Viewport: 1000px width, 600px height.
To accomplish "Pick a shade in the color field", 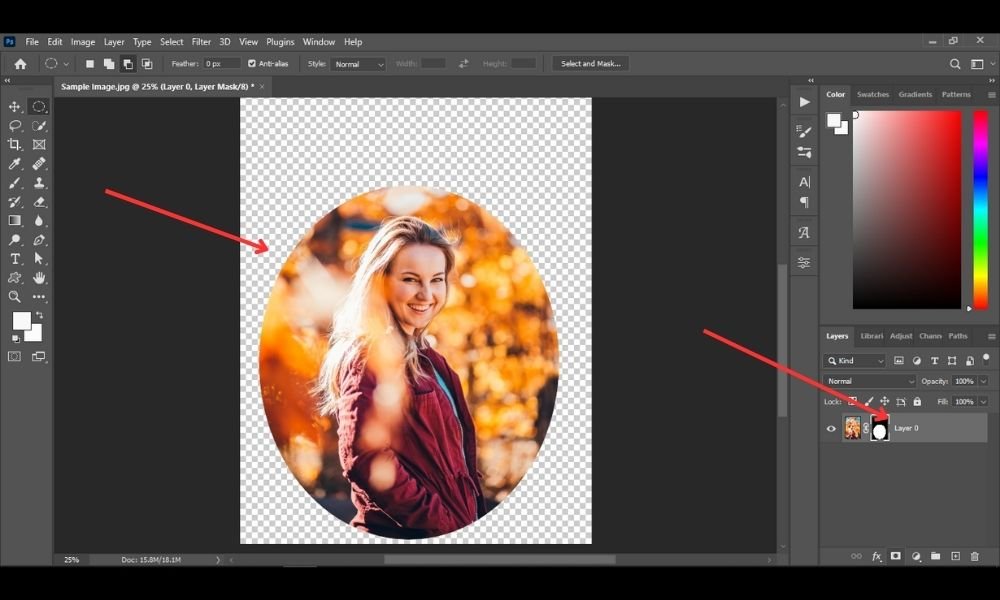I will tap(907, 210).
